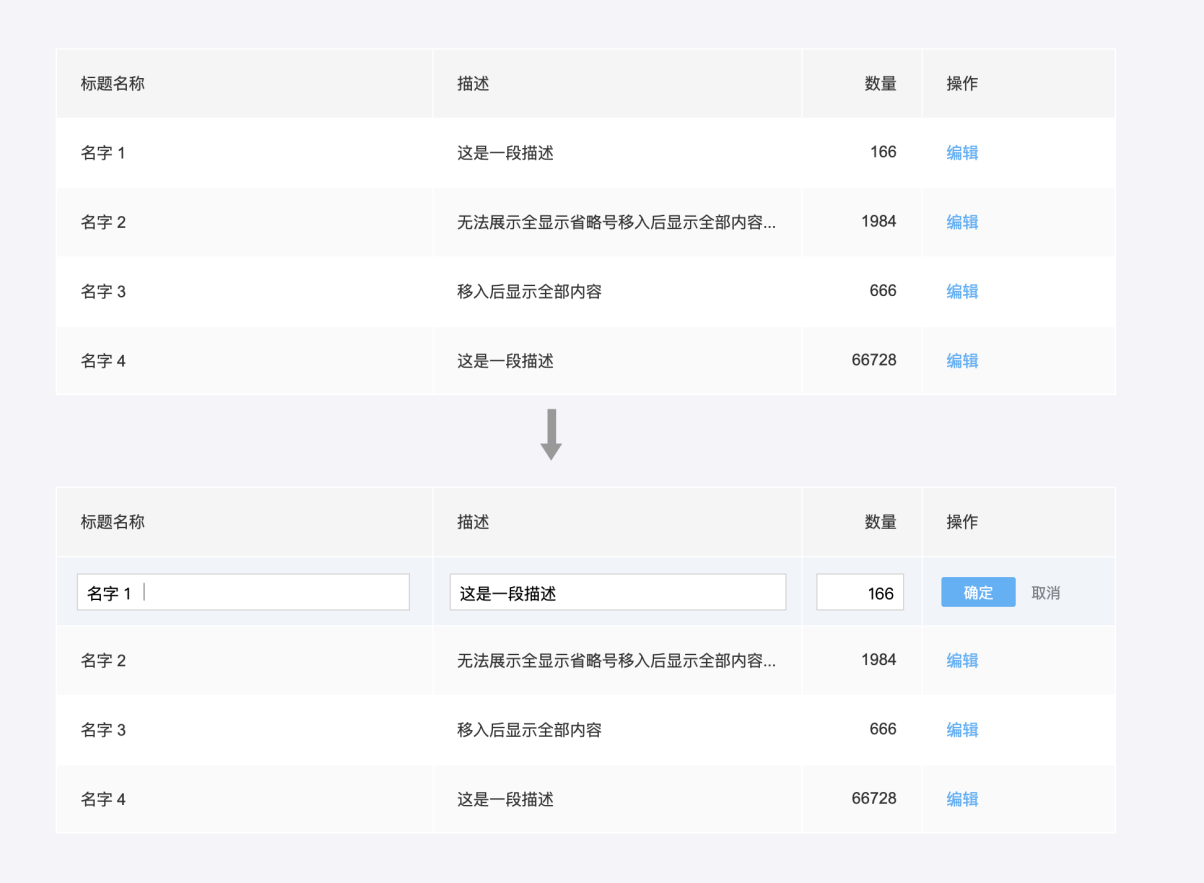Click the 取消 cancel link
This screenshot has height=883, width=1204.
pos(1045,593)
